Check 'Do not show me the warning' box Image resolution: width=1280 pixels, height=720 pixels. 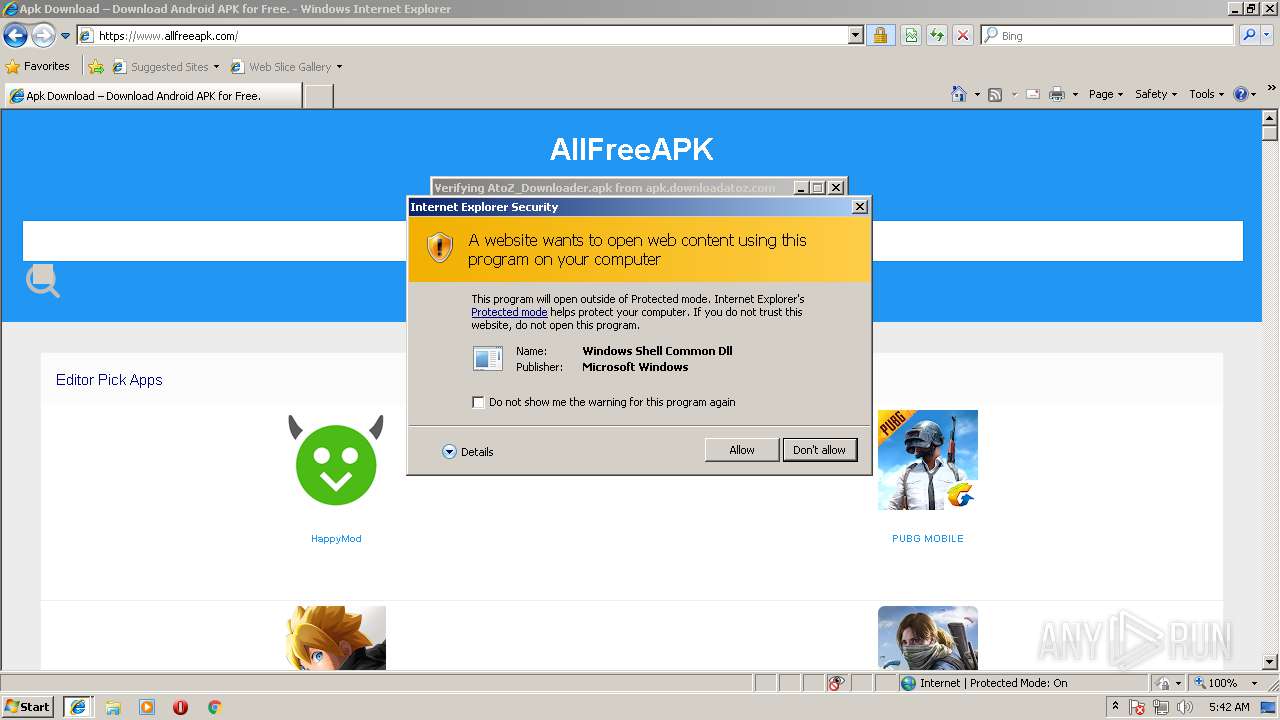tap(478, 402)
